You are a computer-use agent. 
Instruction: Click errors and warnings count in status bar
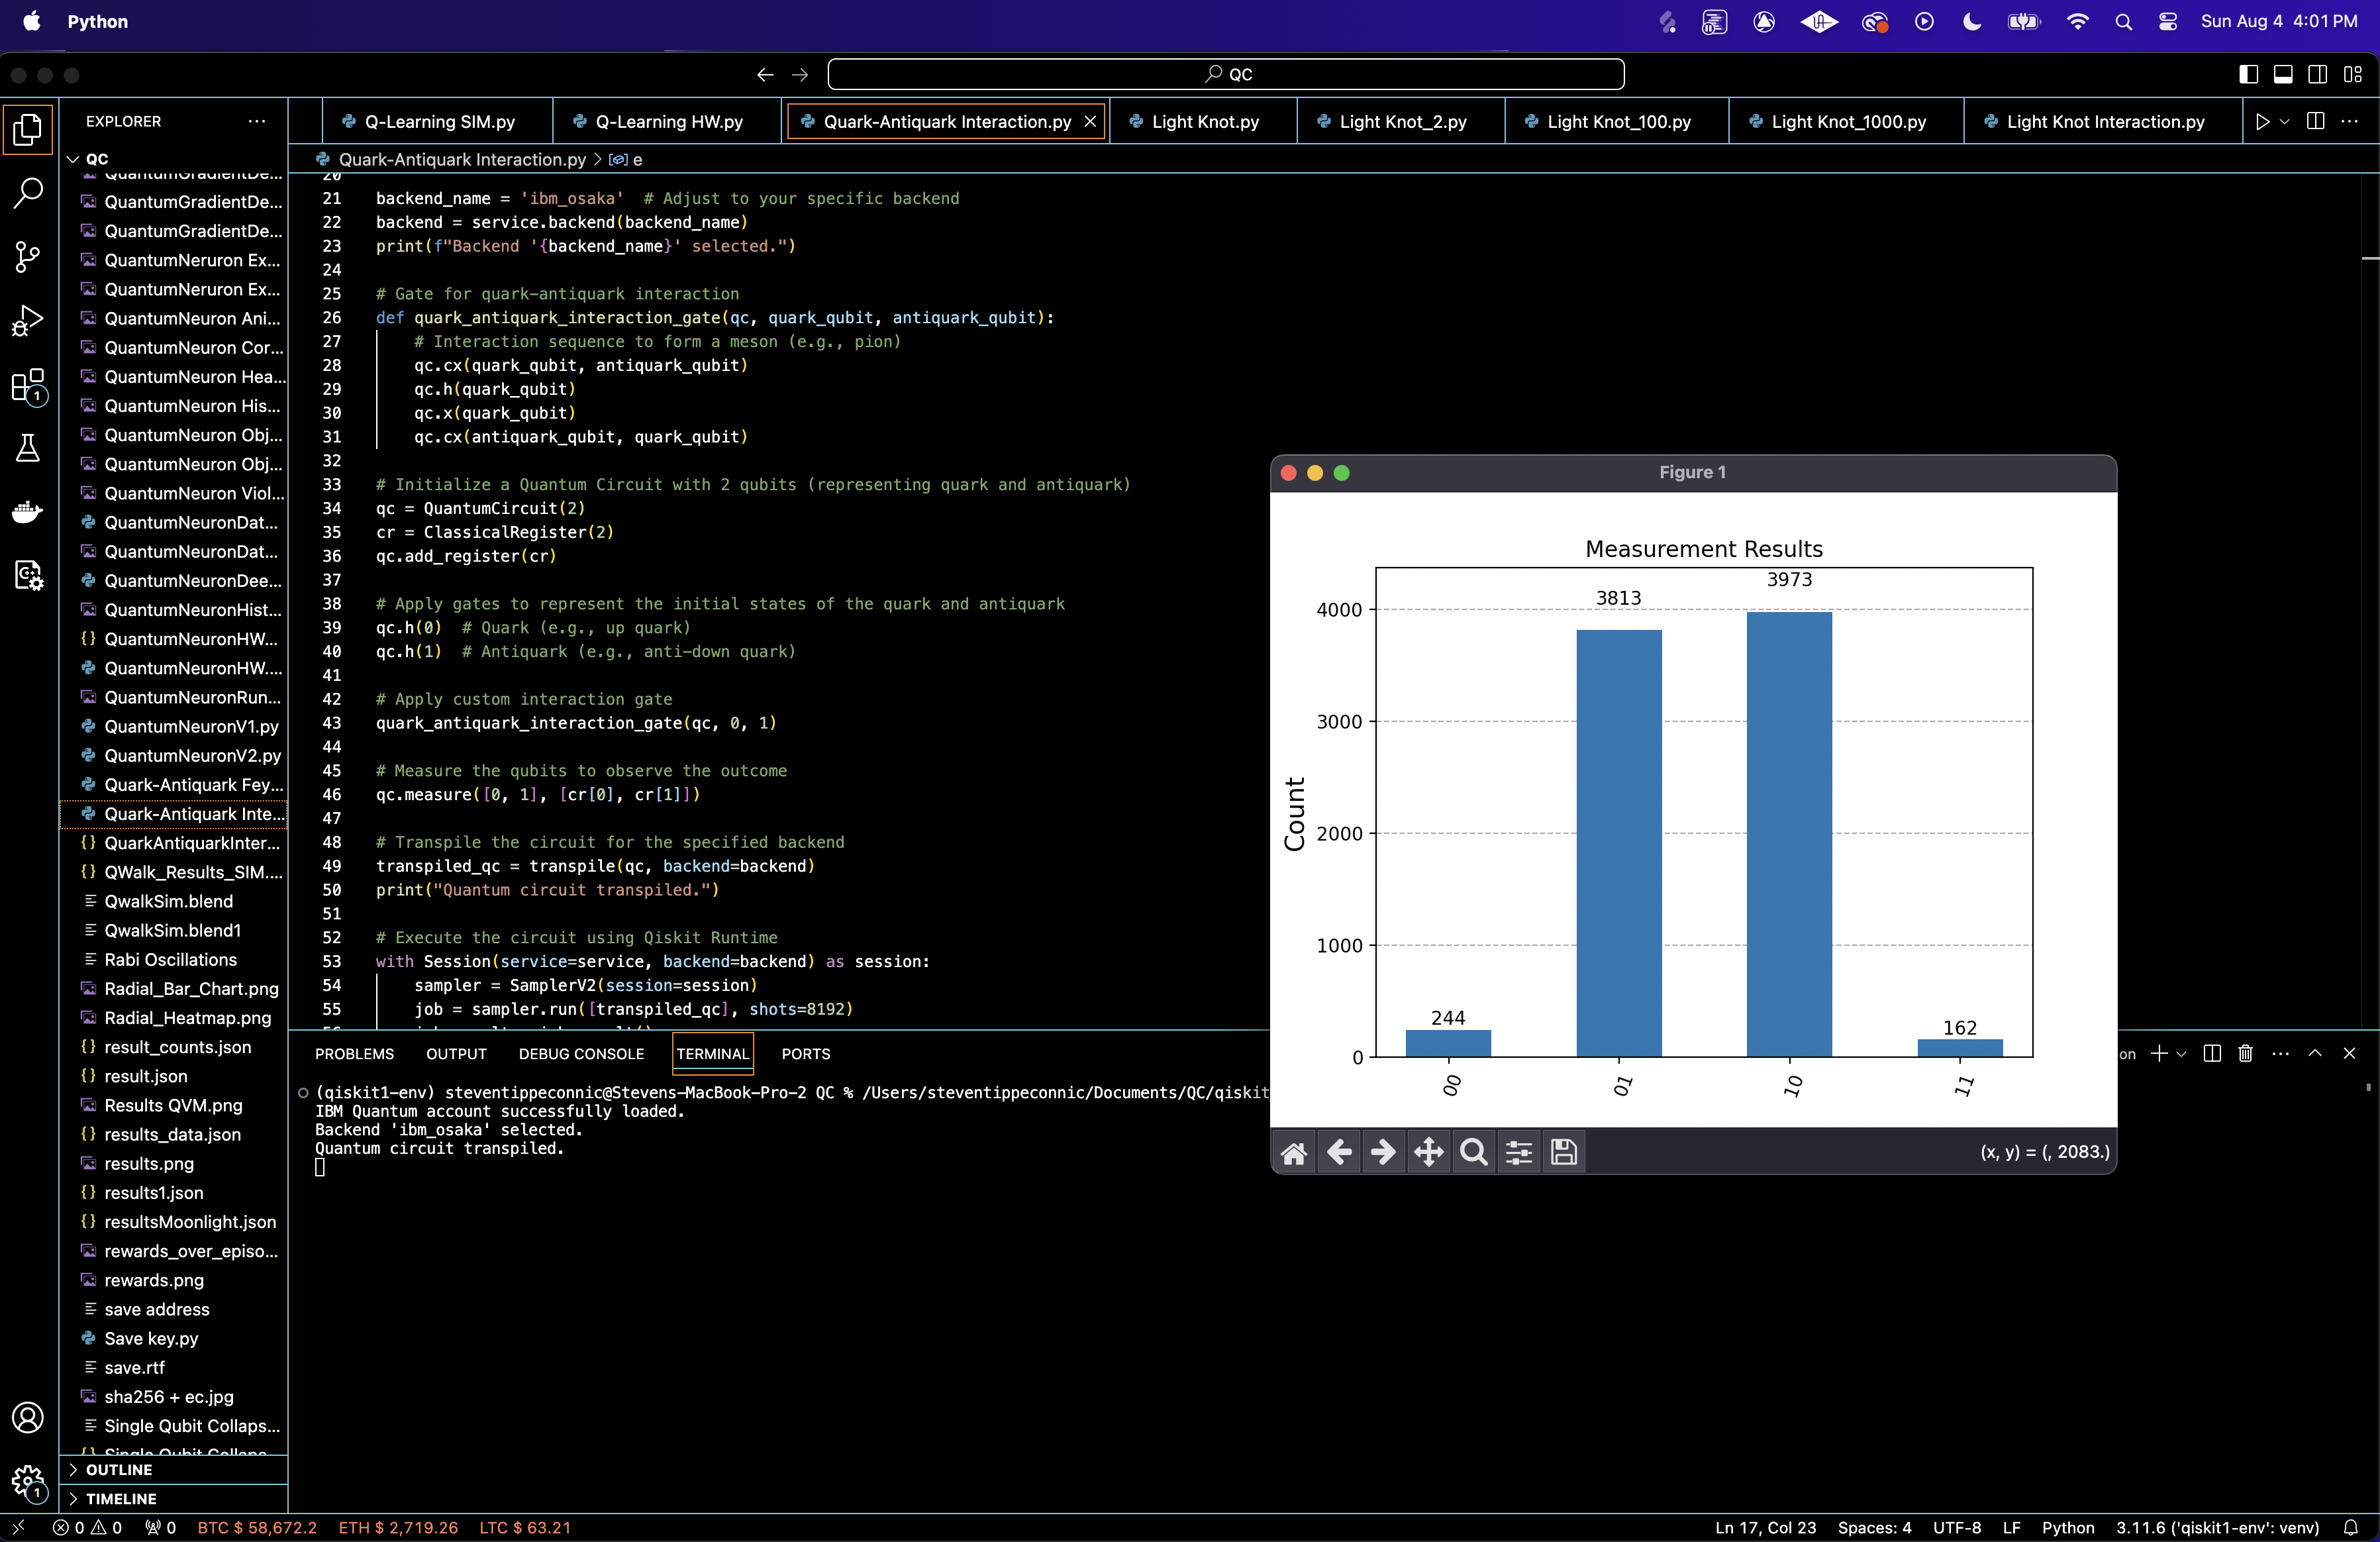point(87,1527)
